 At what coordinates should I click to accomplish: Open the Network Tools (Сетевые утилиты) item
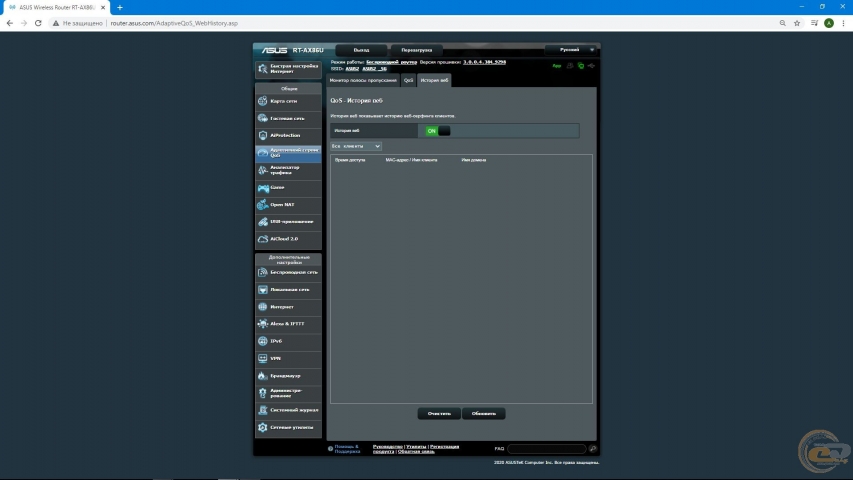pyautogui.click(x=288, y=428)
